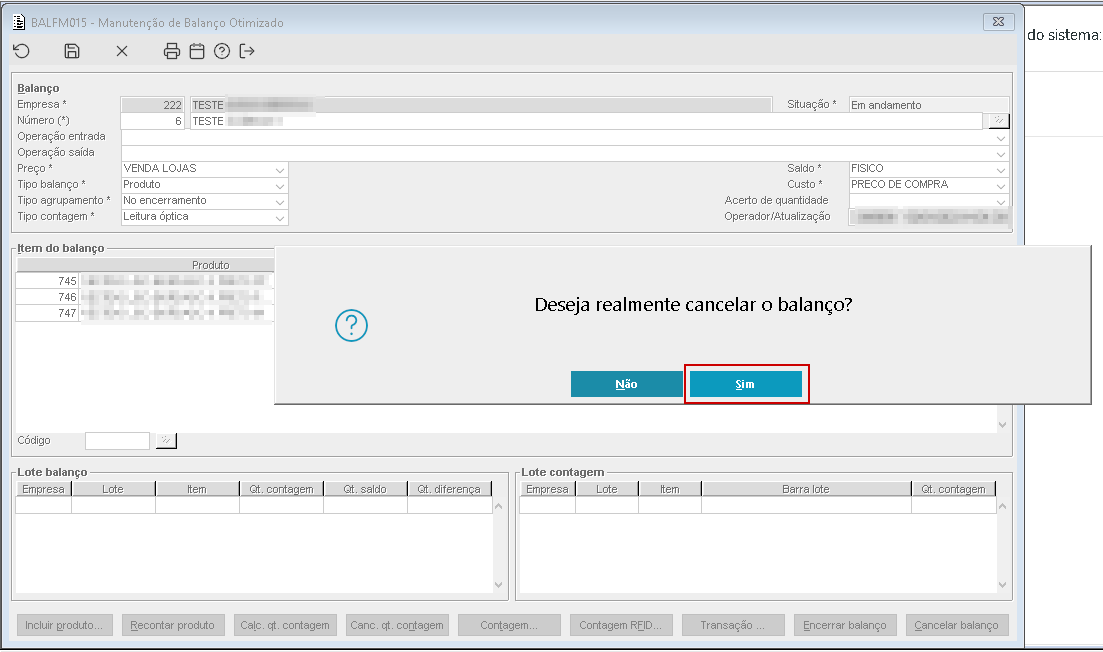This screenshot has height=652, width=1103.
Task: Click the question mark icon in the dialog
Action: click(x=351, y=326)
